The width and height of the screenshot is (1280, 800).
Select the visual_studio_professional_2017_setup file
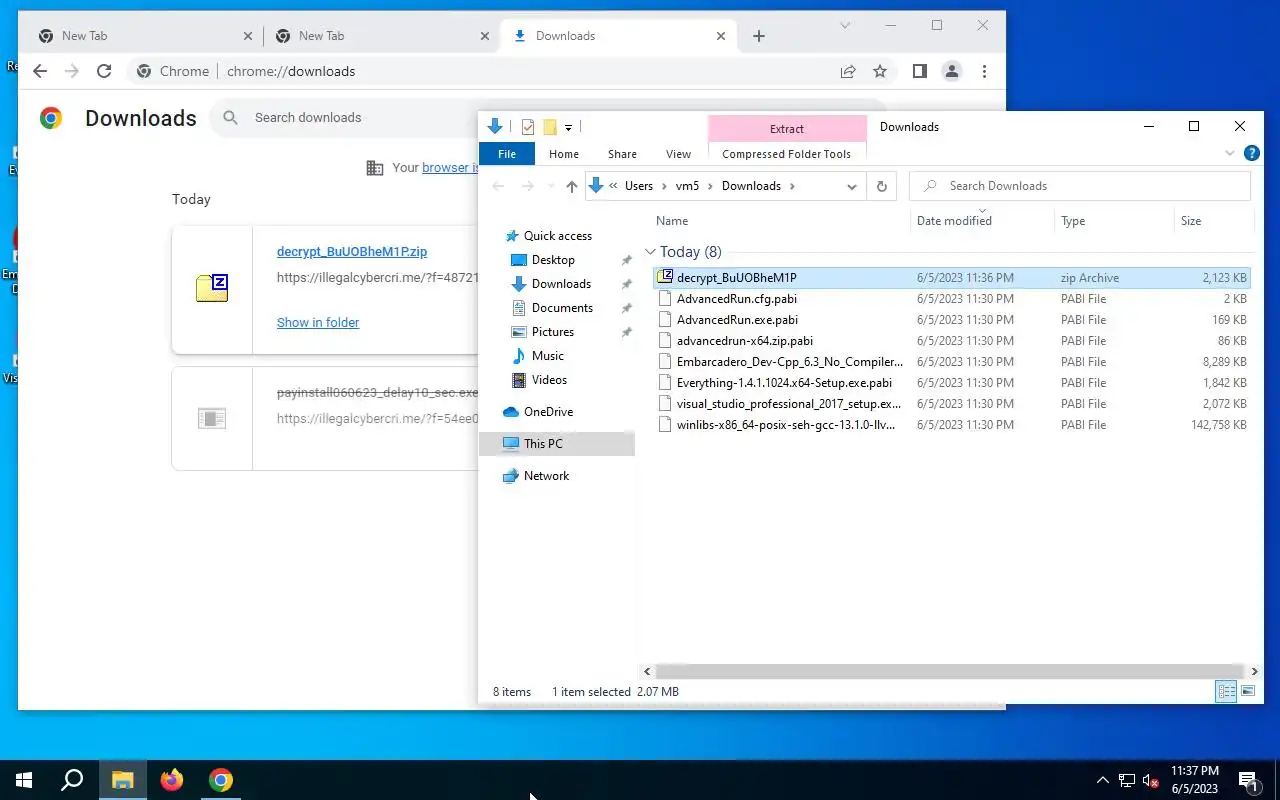(x=951, y=404)
